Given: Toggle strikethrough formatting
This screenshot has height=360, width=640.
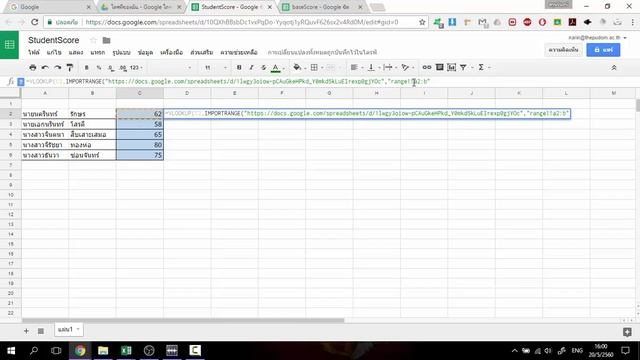Looking at the screenshot, I should click(264, 67).
